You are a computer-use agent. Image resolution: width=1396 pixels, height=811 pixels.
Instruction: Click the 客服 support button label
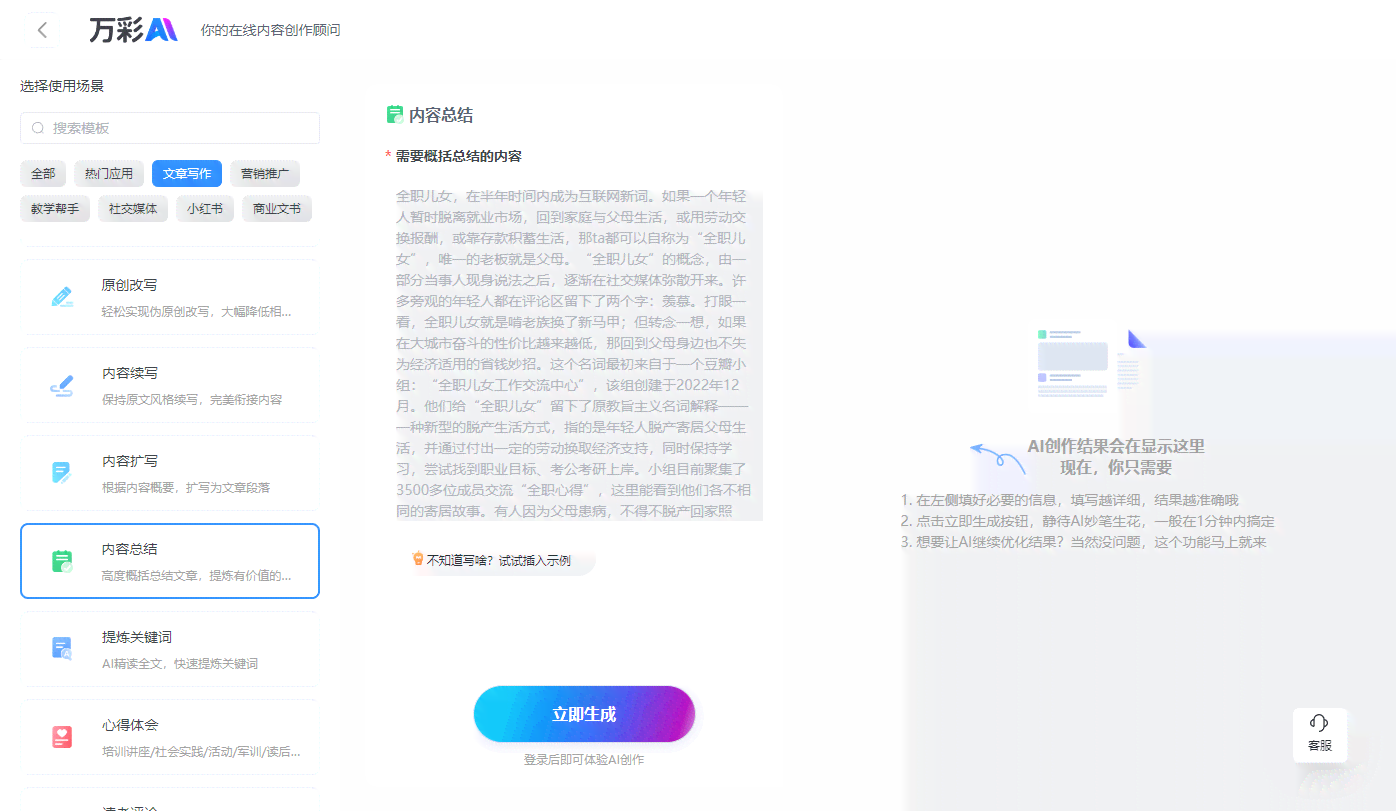coord(1319,746)
